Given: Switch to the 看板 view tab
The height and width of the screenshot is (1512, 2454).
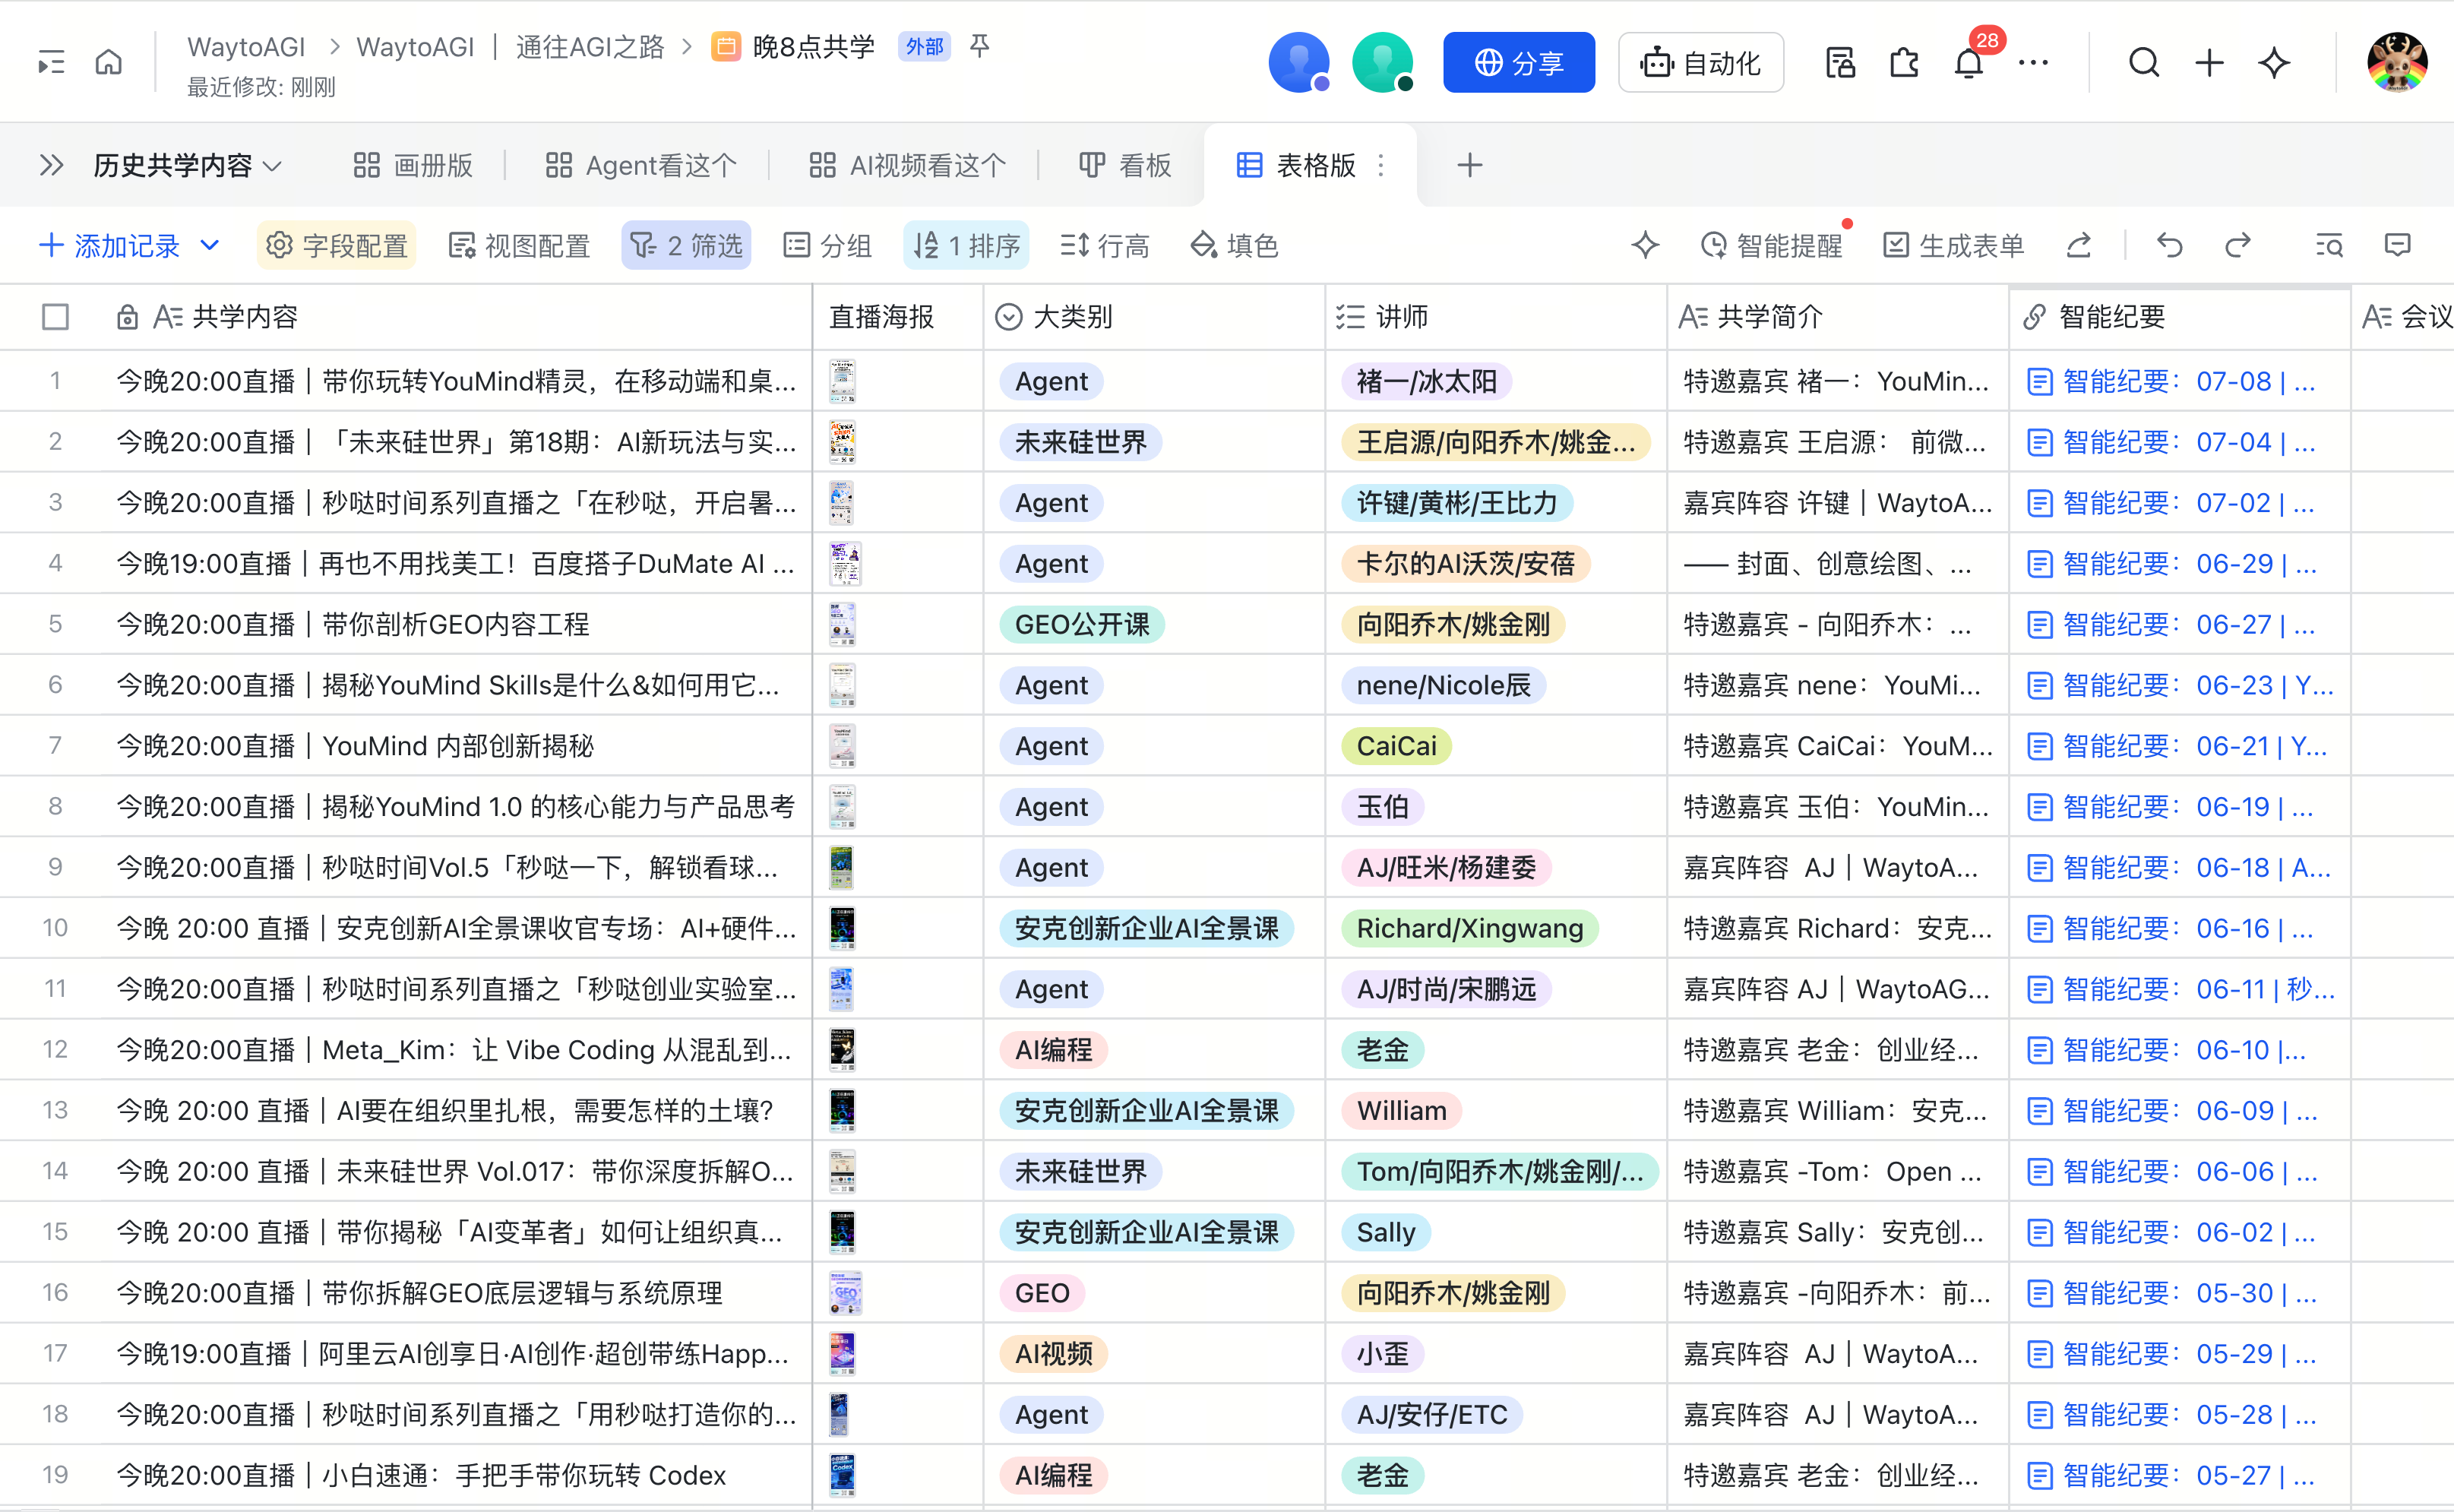Looking at the screenshot, I should tap(1125, 165).
